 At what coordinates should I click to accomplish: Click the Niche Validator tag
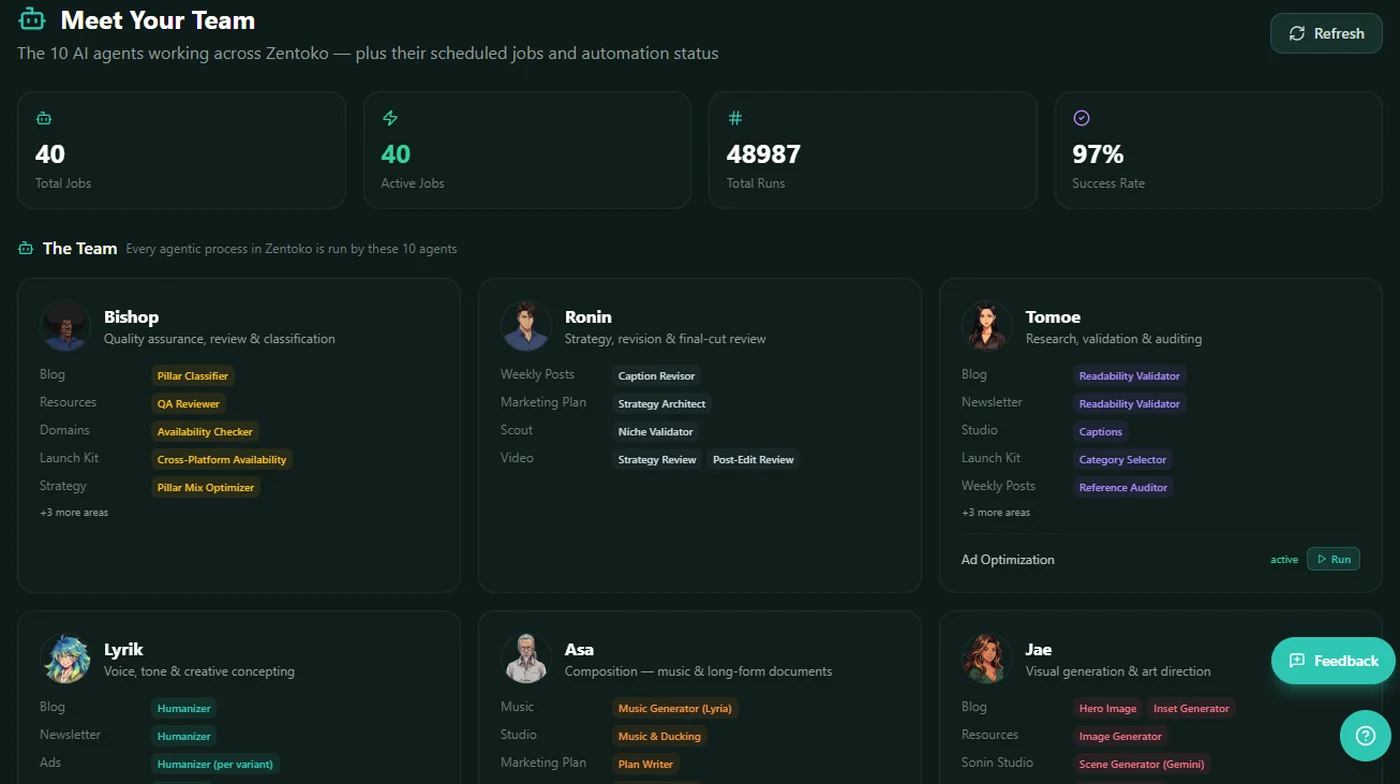[656, 432]
